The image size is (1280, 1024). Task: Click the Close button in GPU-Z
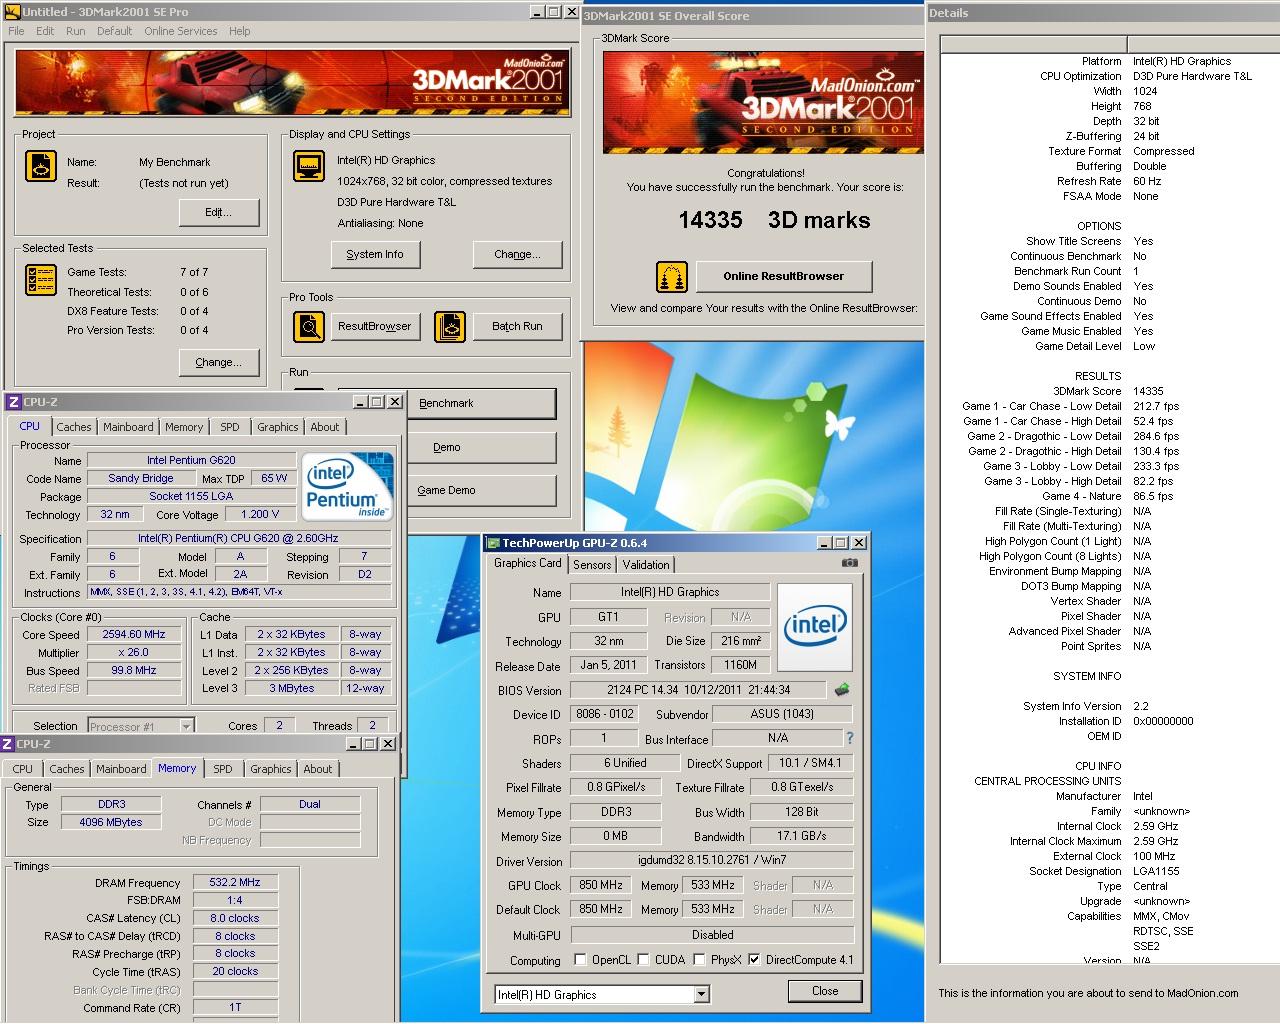[825, 991]
